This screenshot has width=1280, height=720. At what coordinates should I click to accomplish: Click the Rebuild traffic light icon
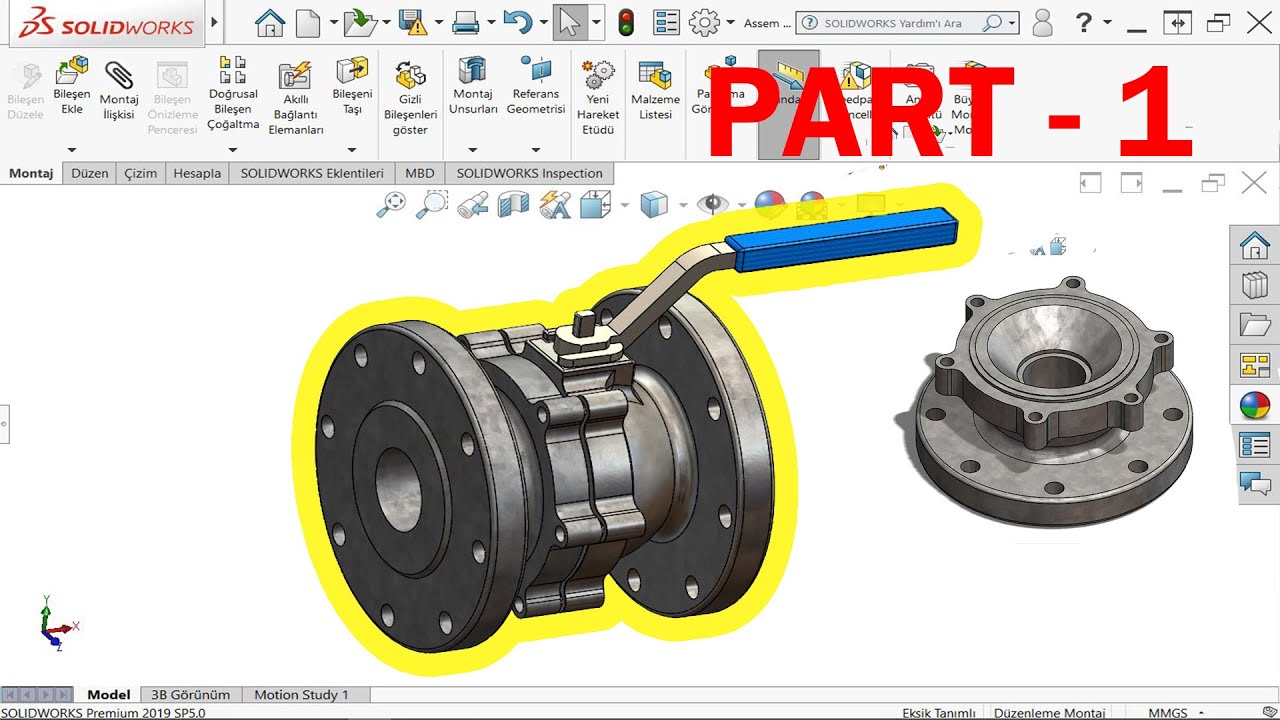click(x=627, y=22)
